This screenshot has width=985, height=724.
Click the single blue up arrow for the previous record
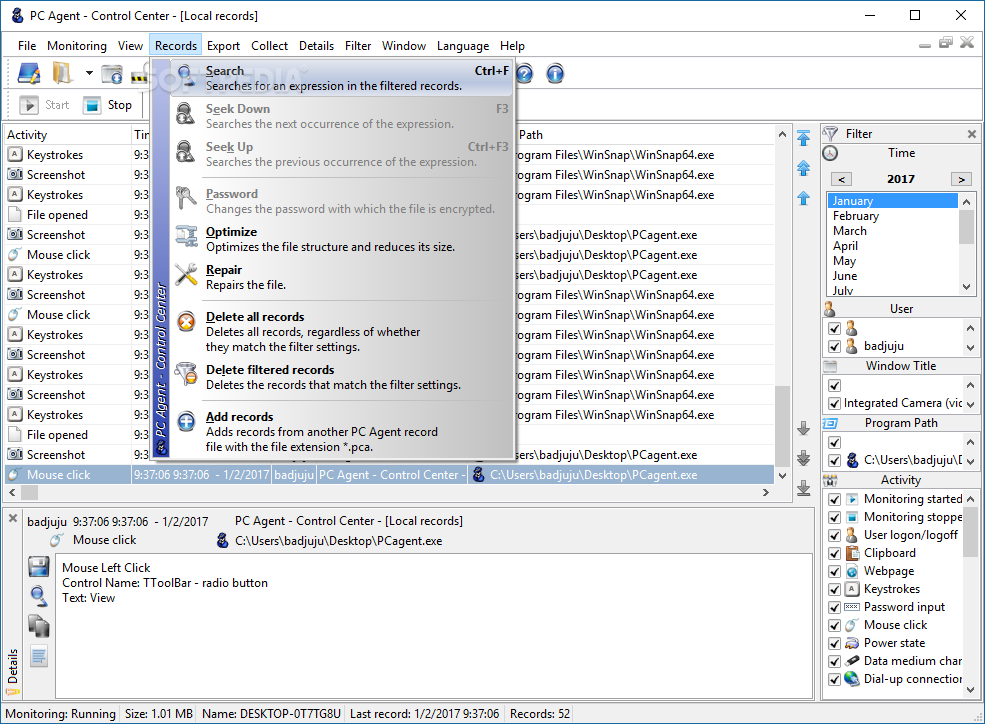coord(803,198)
